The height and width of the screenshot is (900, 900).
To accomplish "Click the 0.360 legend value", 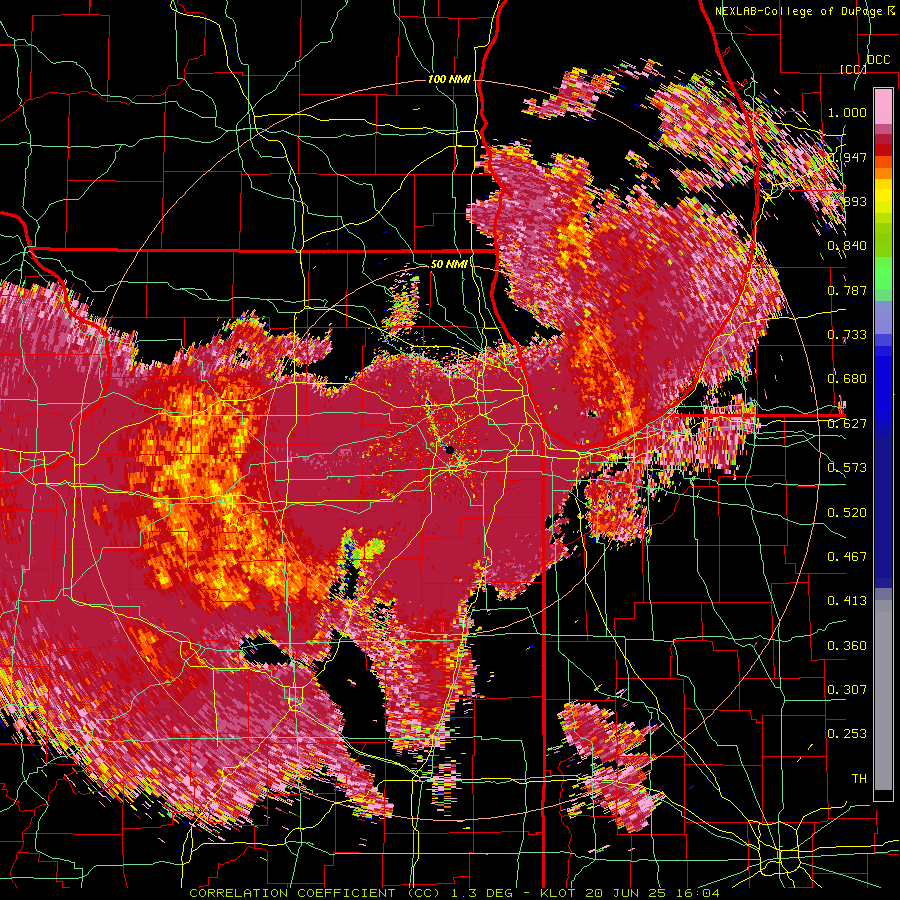I will coord(847,646).
